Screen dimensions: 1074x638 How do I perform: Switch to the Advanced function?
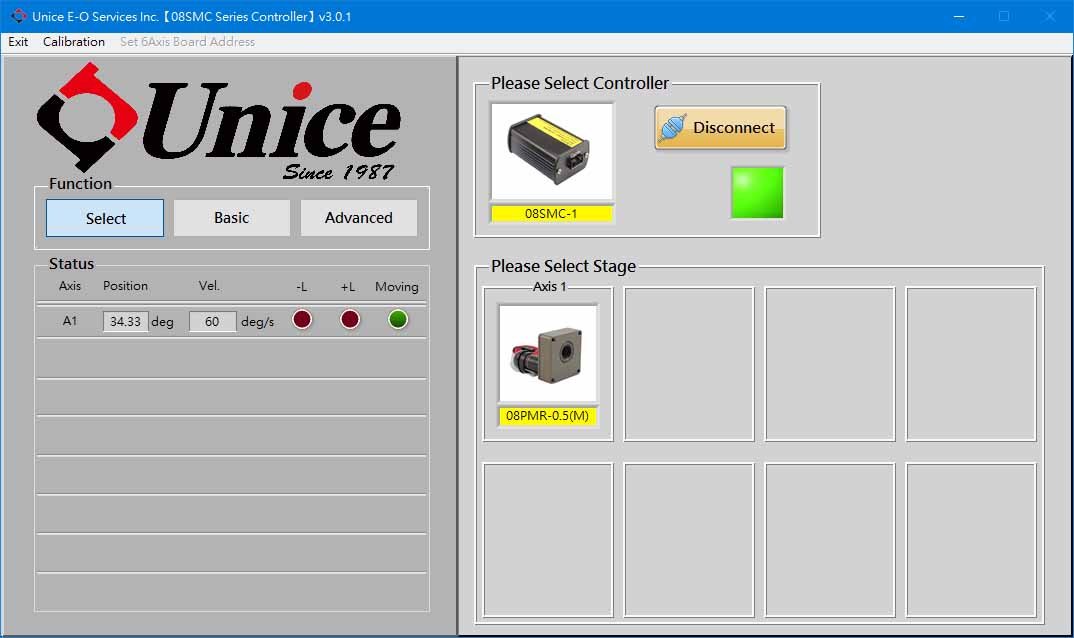(x=359, y=218)
